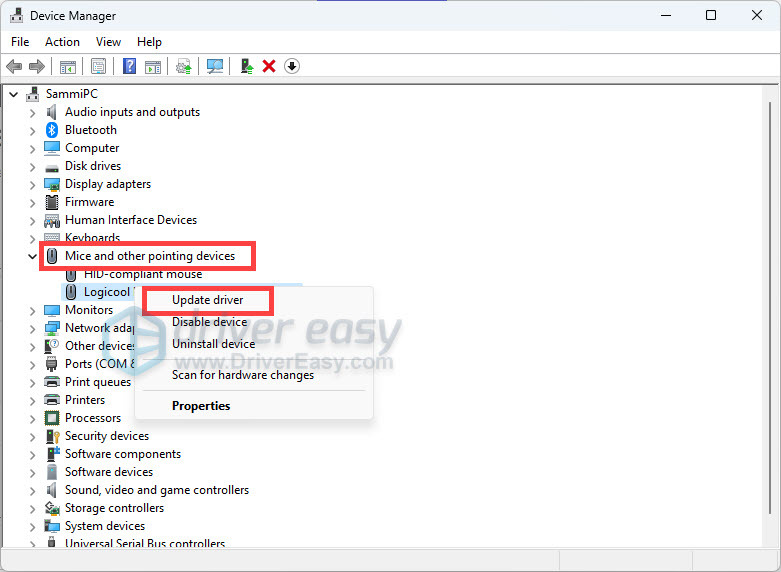Click the Back arrow toolbar icon
The width and height of the screenshot is (781, 572).
[x=14, y=66]
